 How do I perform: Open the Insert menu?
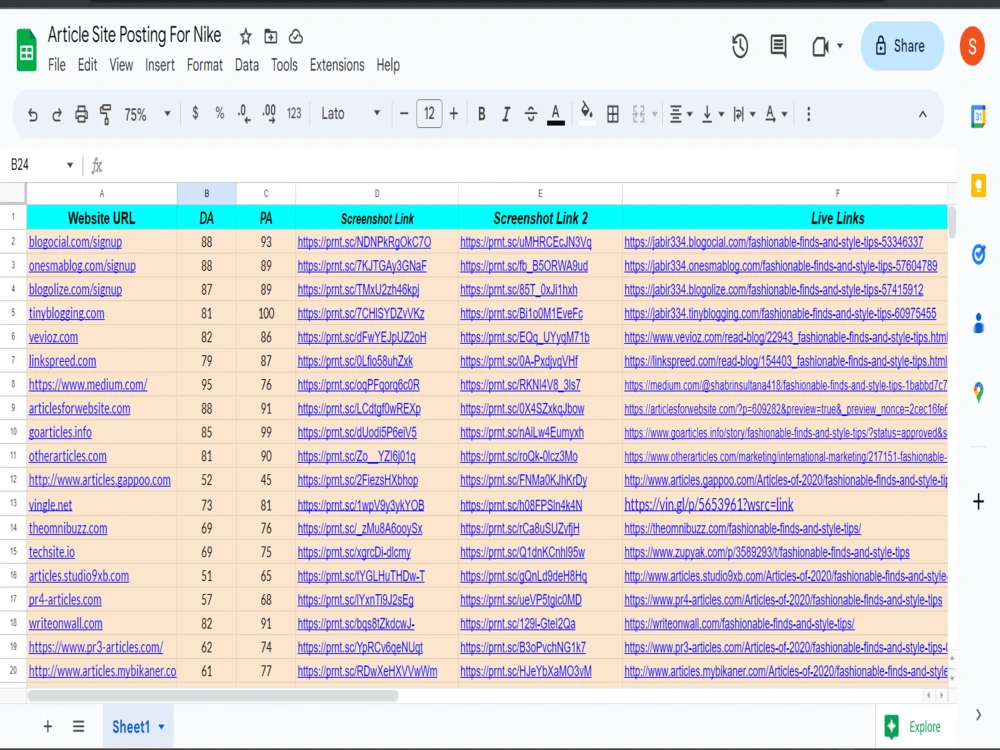[159, 65]
